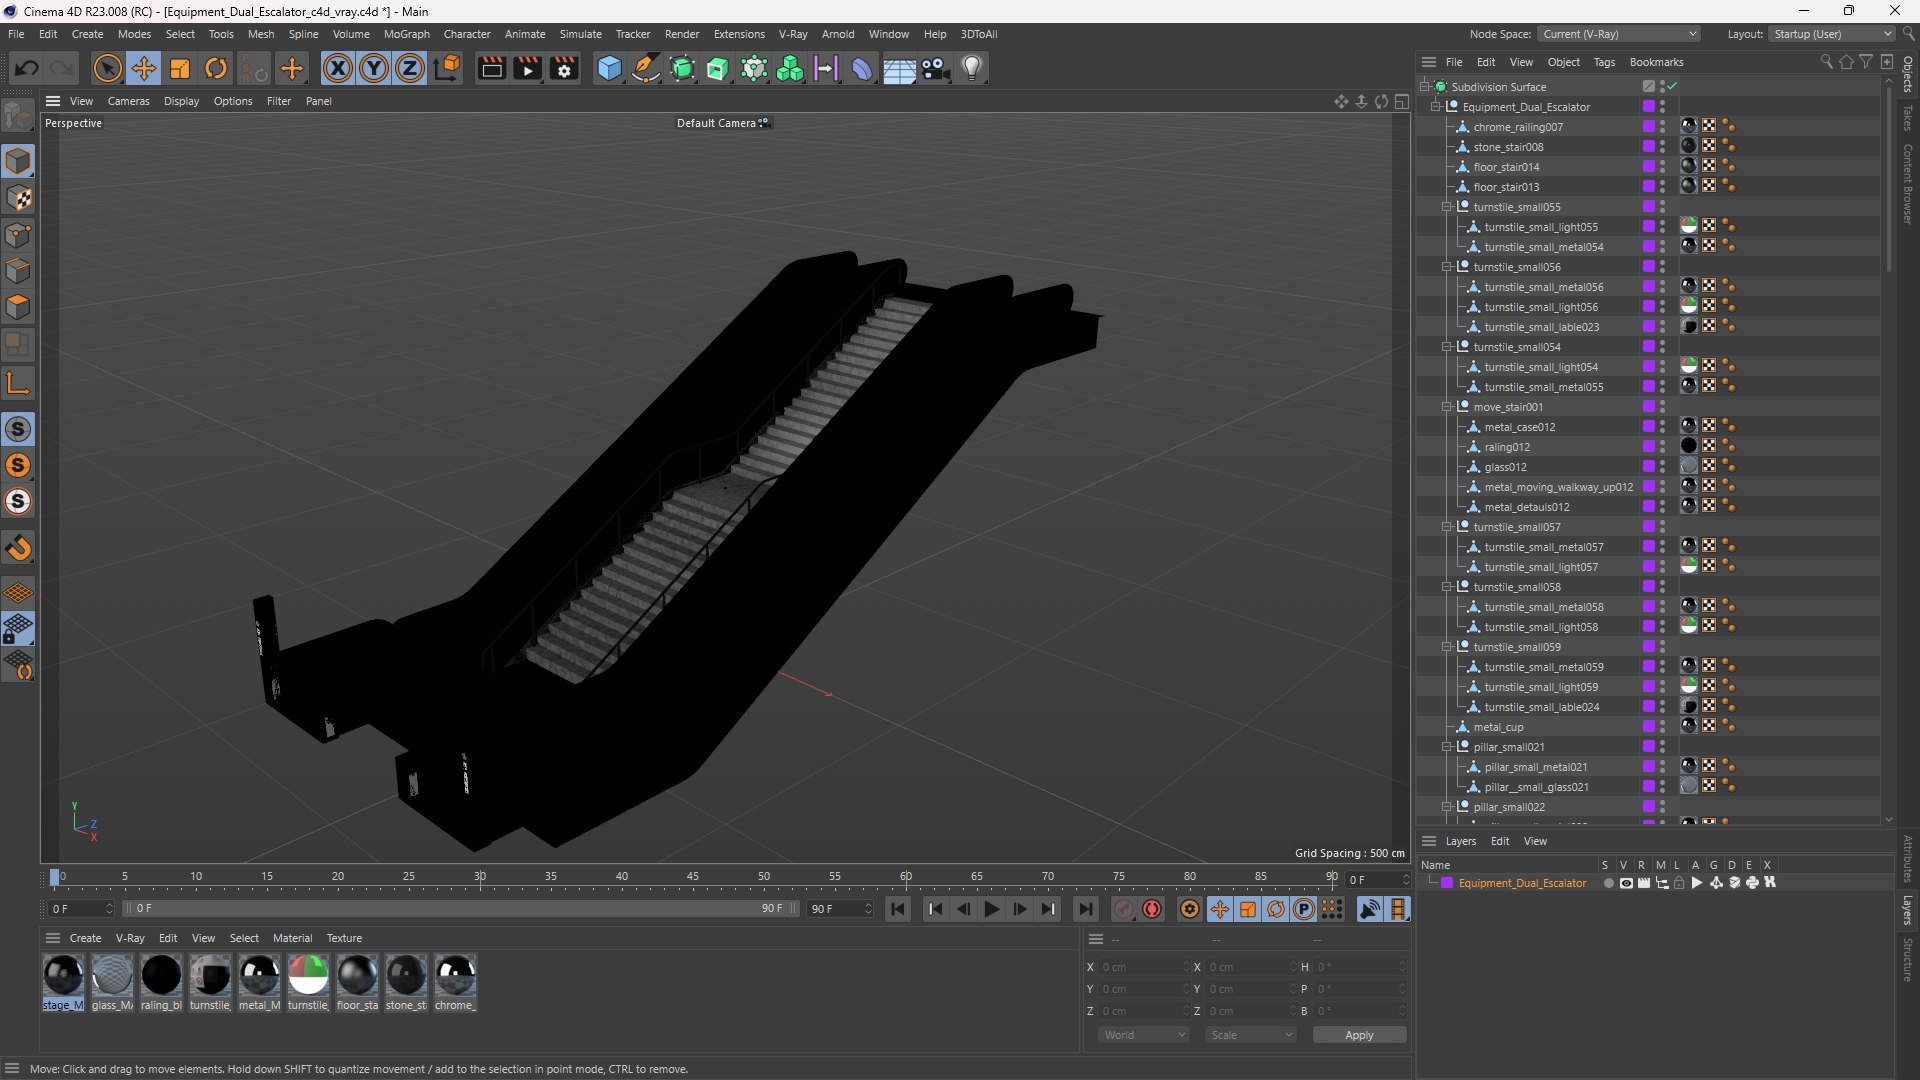Add a Floor grid object icon
This screenshot has width=1920, height=1080.
[899, 68]
